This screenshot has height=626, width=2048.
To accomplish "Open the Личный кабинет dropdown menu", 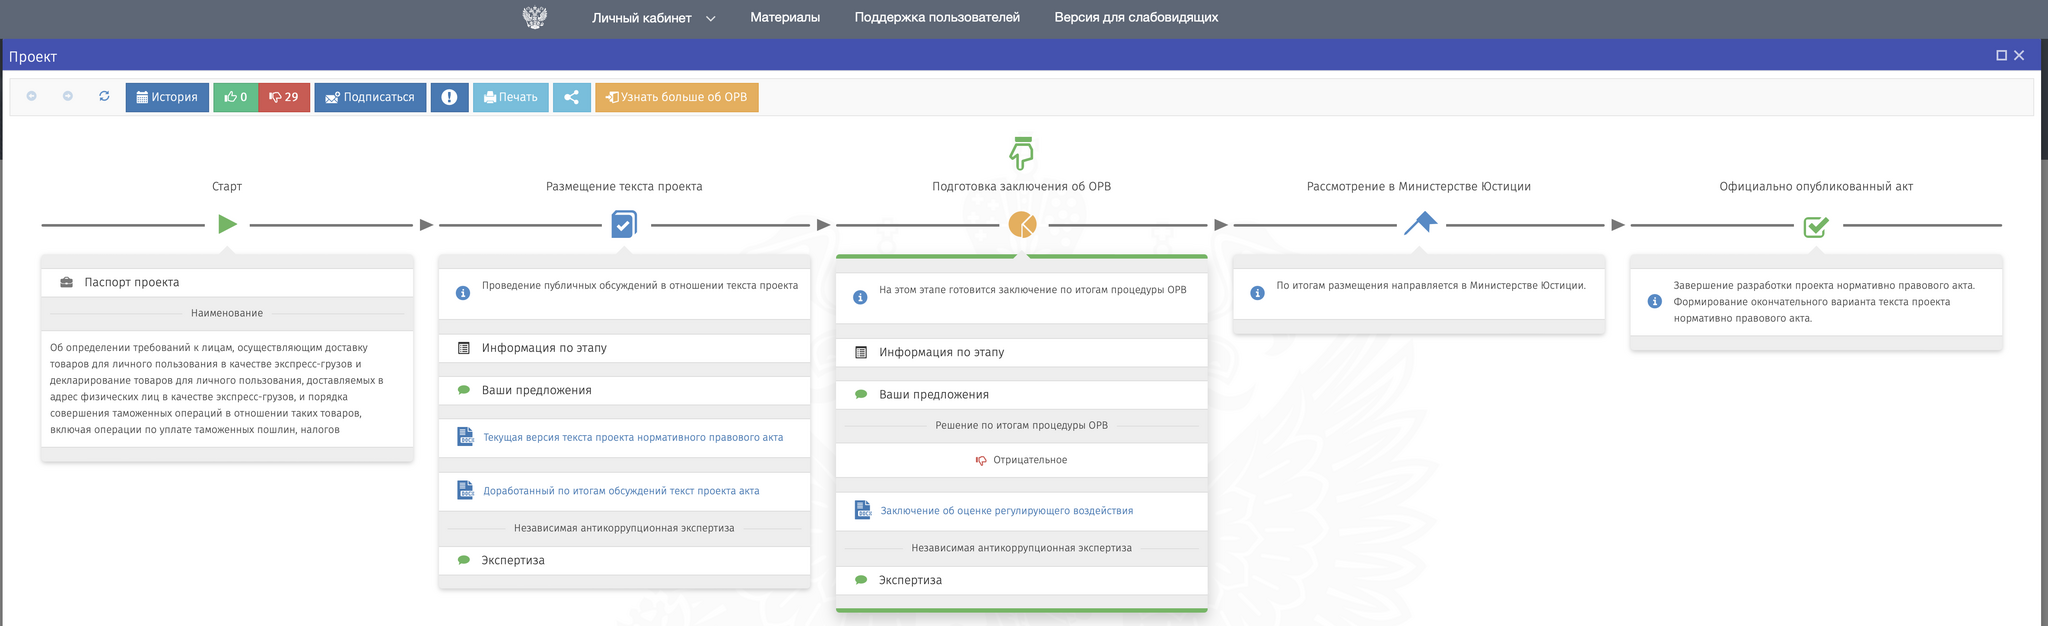I will click(653, 18).
